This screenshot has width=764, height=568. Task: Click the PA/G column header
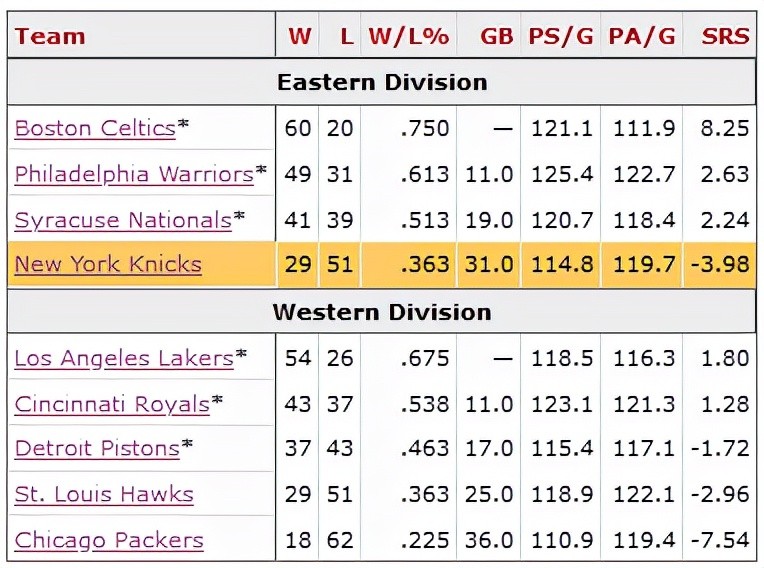642,37
